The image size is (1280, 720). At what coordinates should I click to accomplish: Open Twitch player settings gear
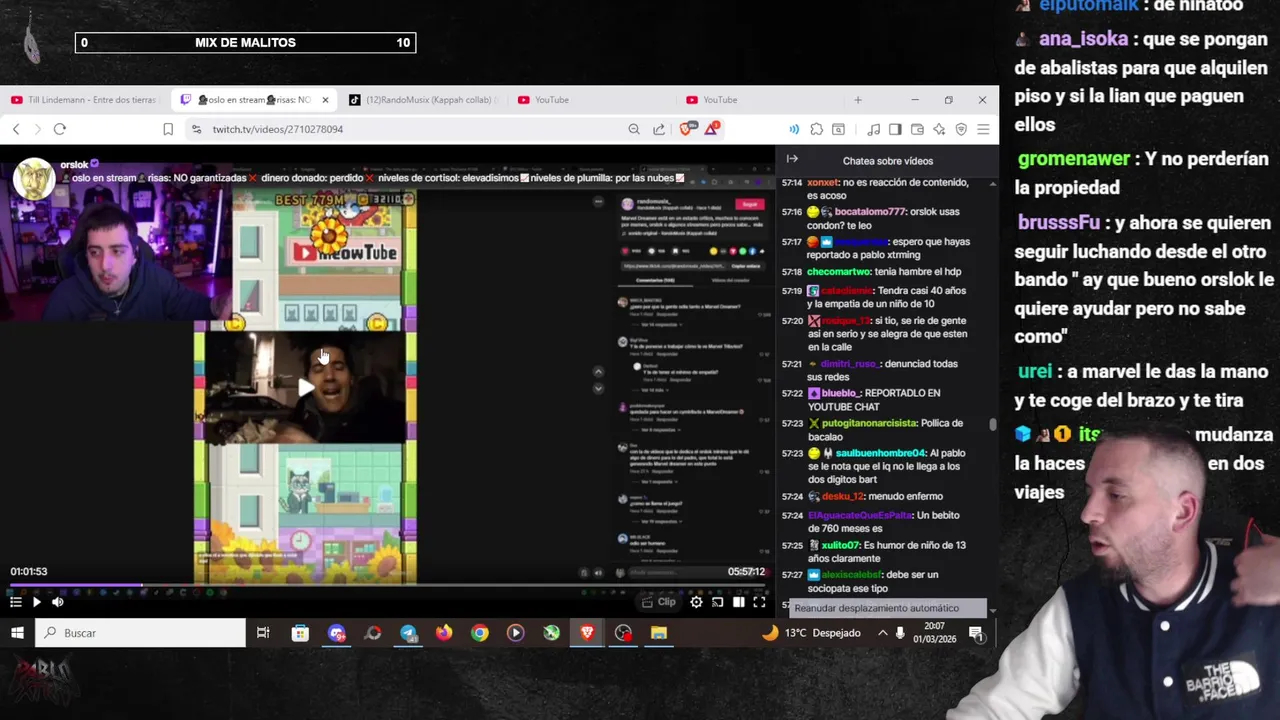[x=696, y=602]
